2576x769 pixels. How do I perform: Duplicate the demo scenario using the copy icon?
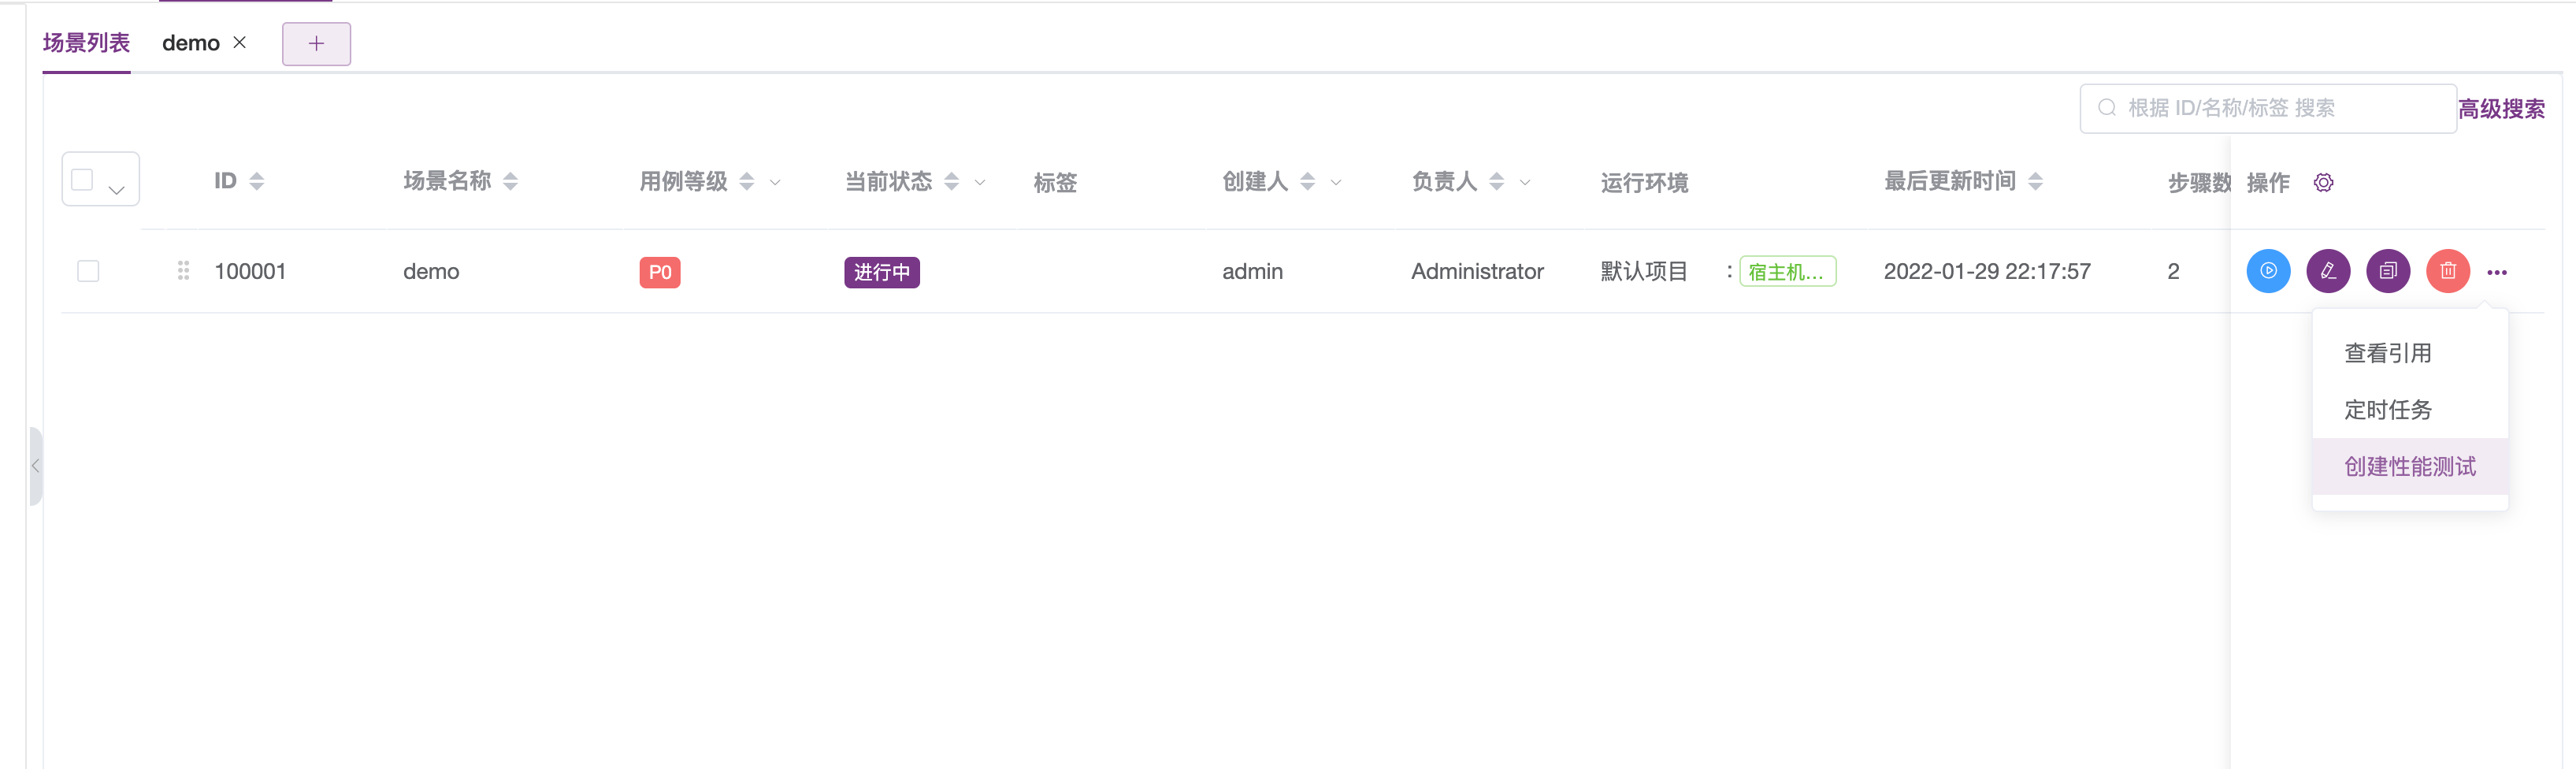pos(2388,271)
